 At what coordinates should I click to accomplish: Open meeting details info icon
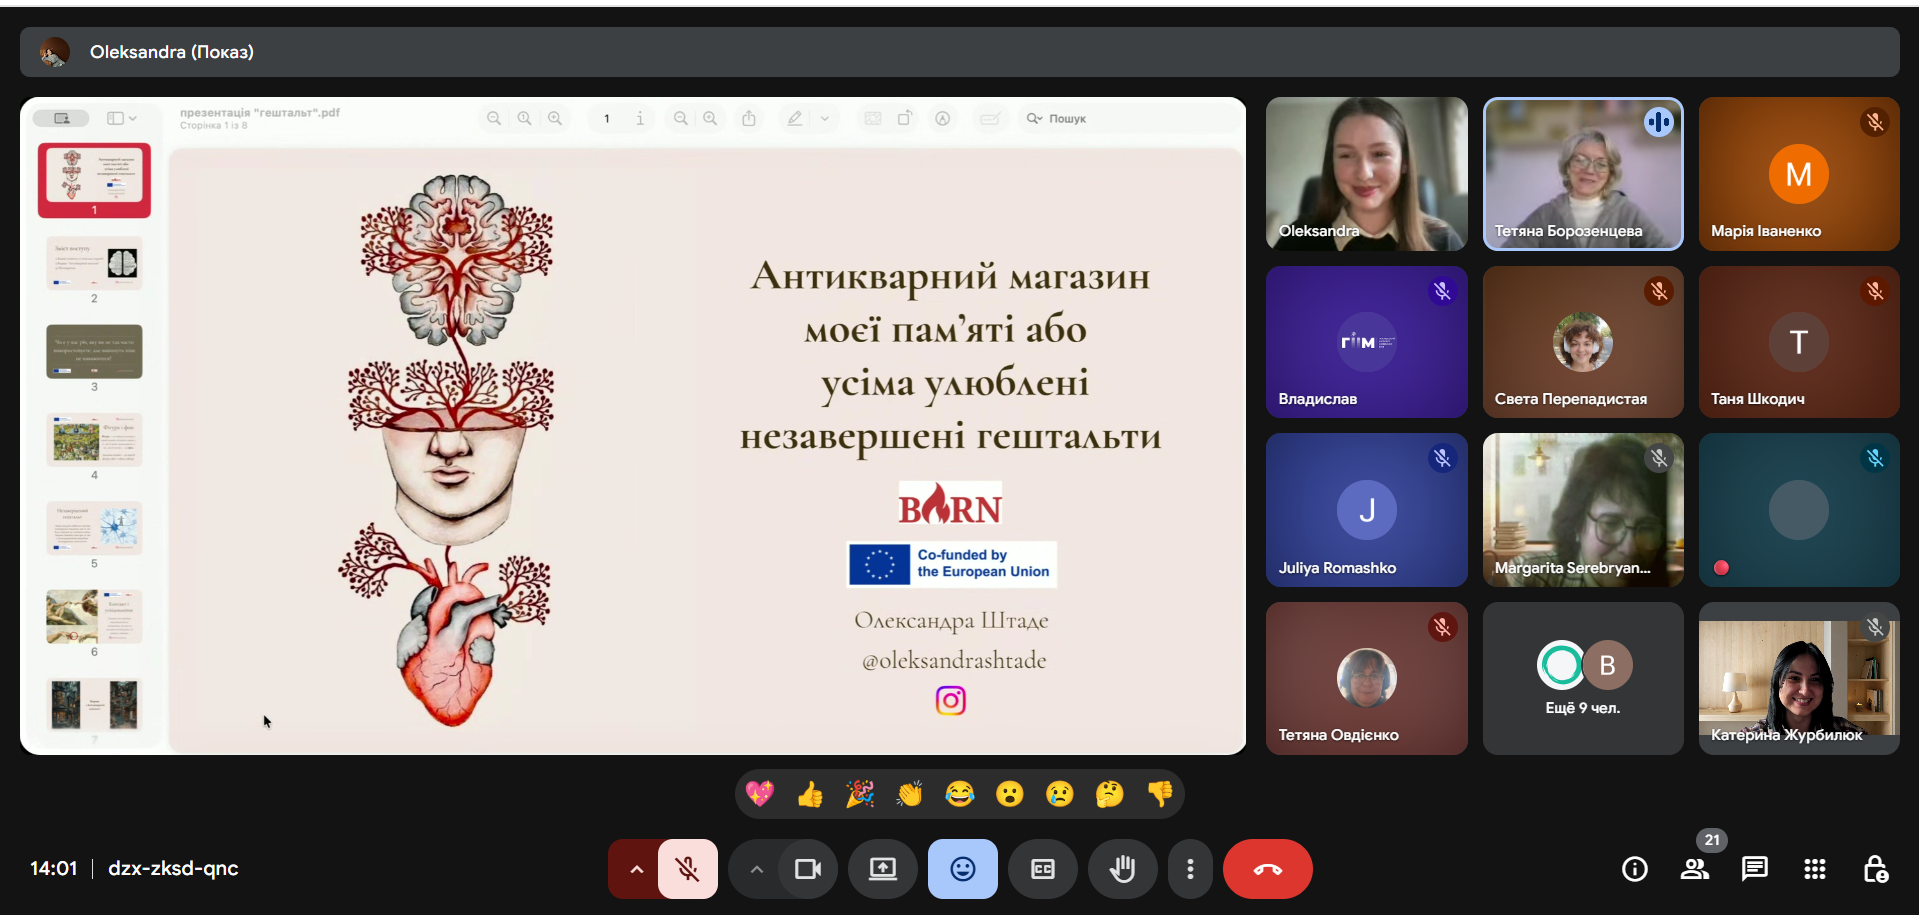click(1634, 869)
